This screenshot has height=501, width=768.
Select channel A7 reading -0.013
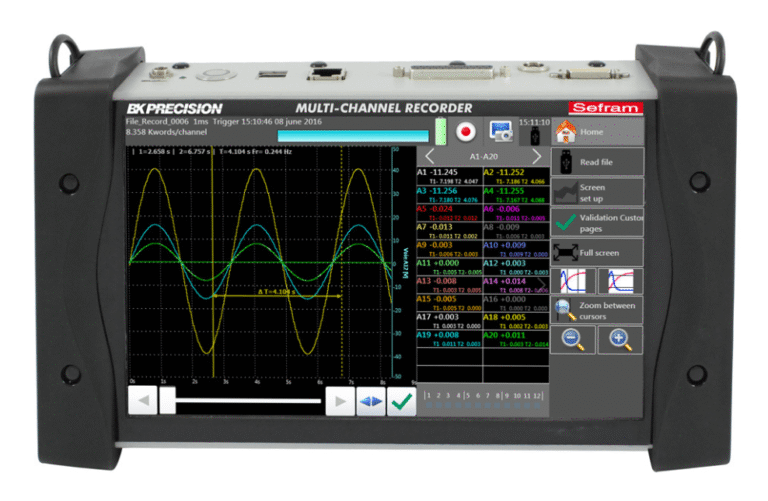(x=449, y=231)
